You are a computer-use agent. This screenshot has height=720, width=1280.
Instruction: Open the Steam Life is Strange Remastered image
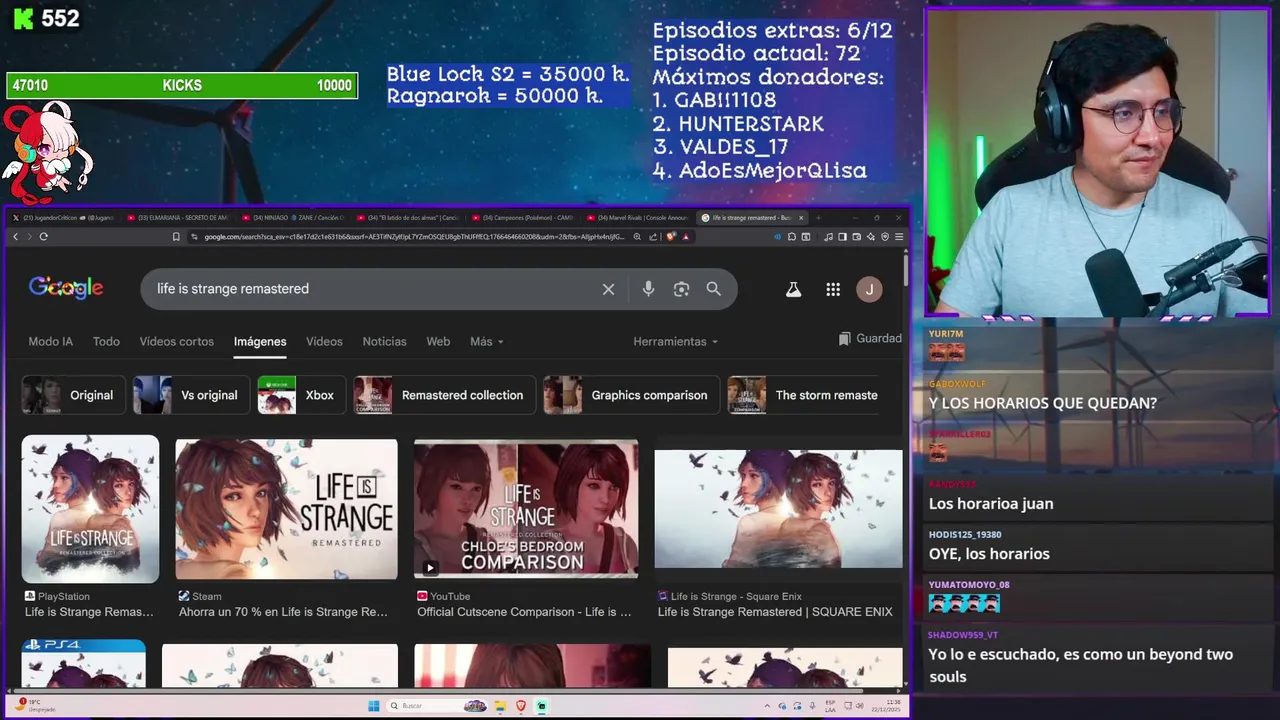pos(286,509)
